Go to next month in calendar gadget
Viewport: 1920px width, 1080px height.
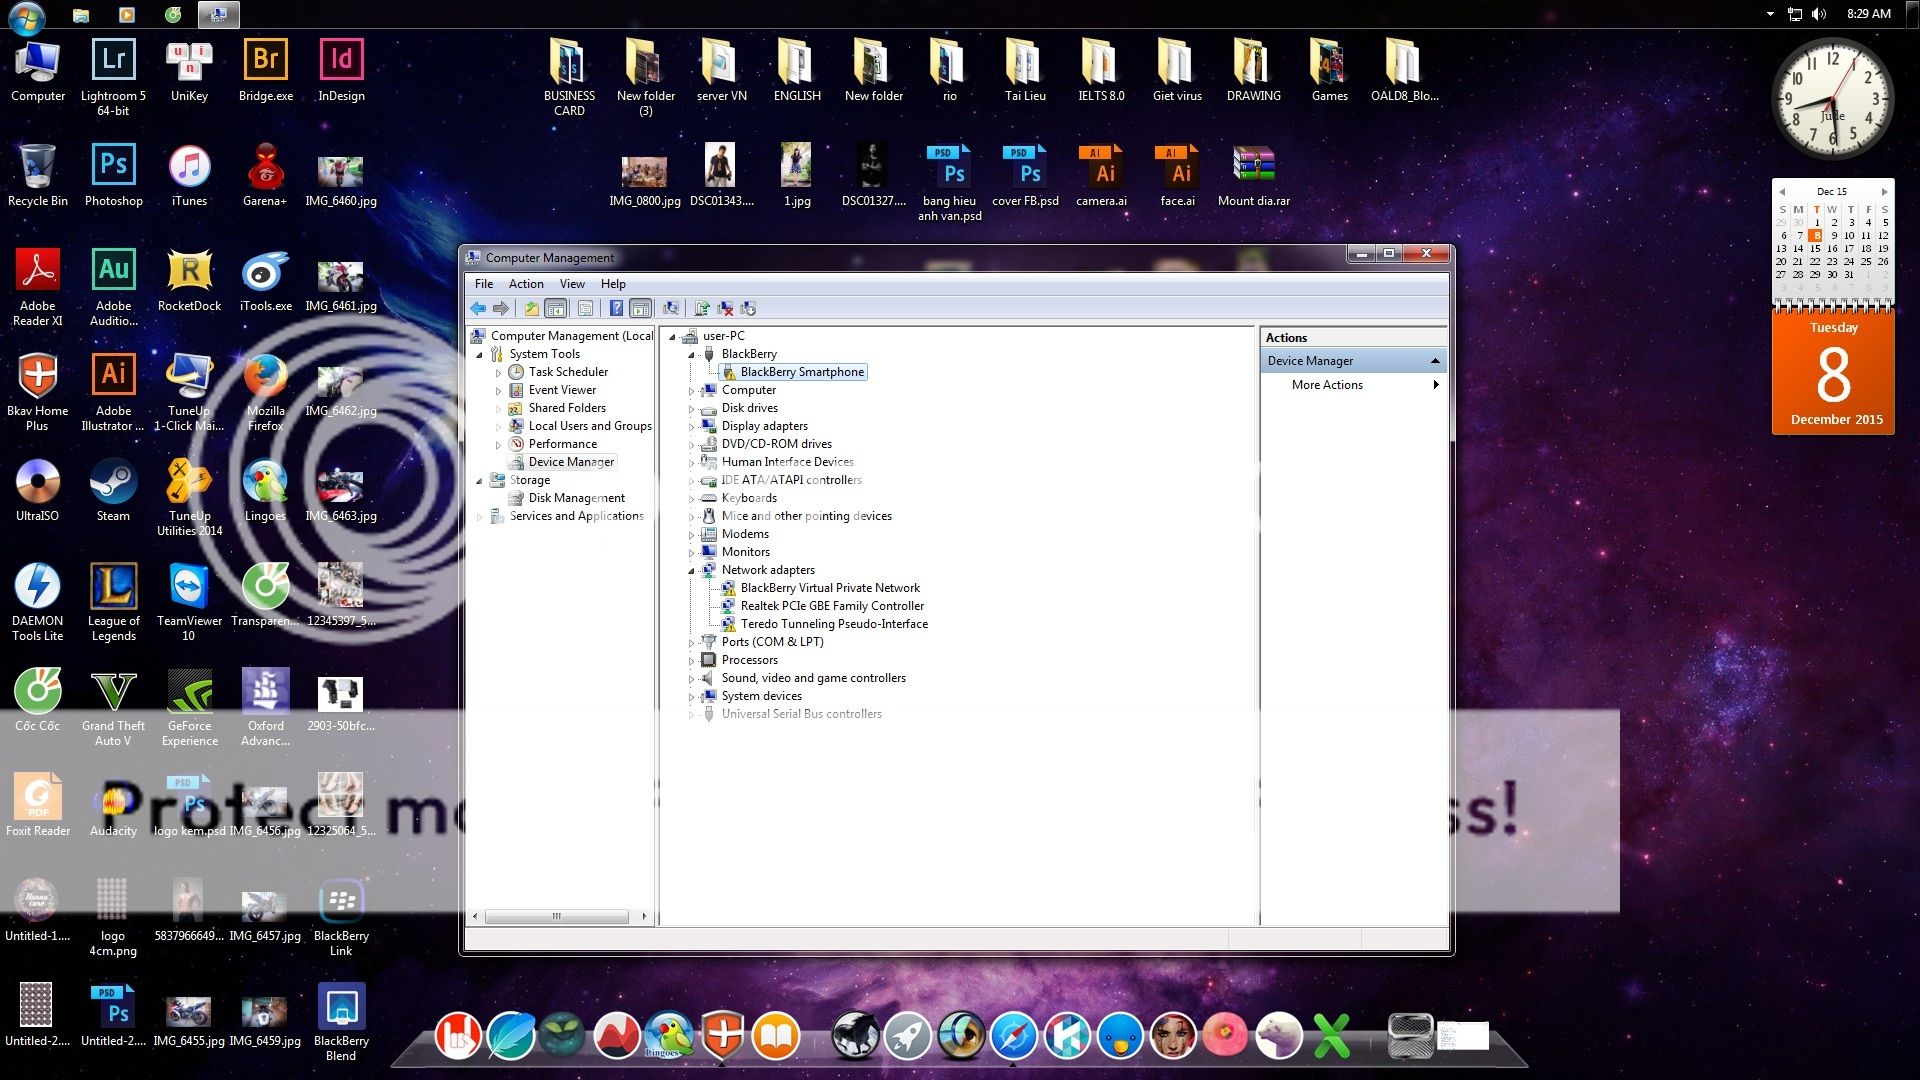pos(1884,192)
